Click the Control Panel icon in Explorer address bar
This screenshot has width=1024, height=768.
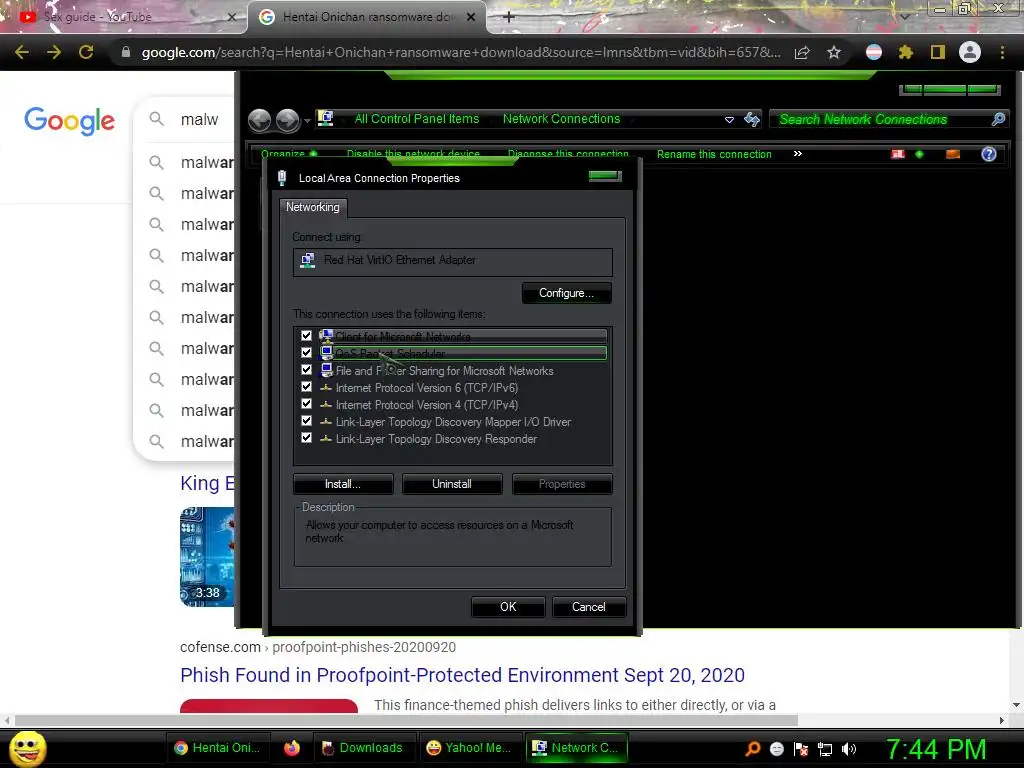(x=325, y=119)
